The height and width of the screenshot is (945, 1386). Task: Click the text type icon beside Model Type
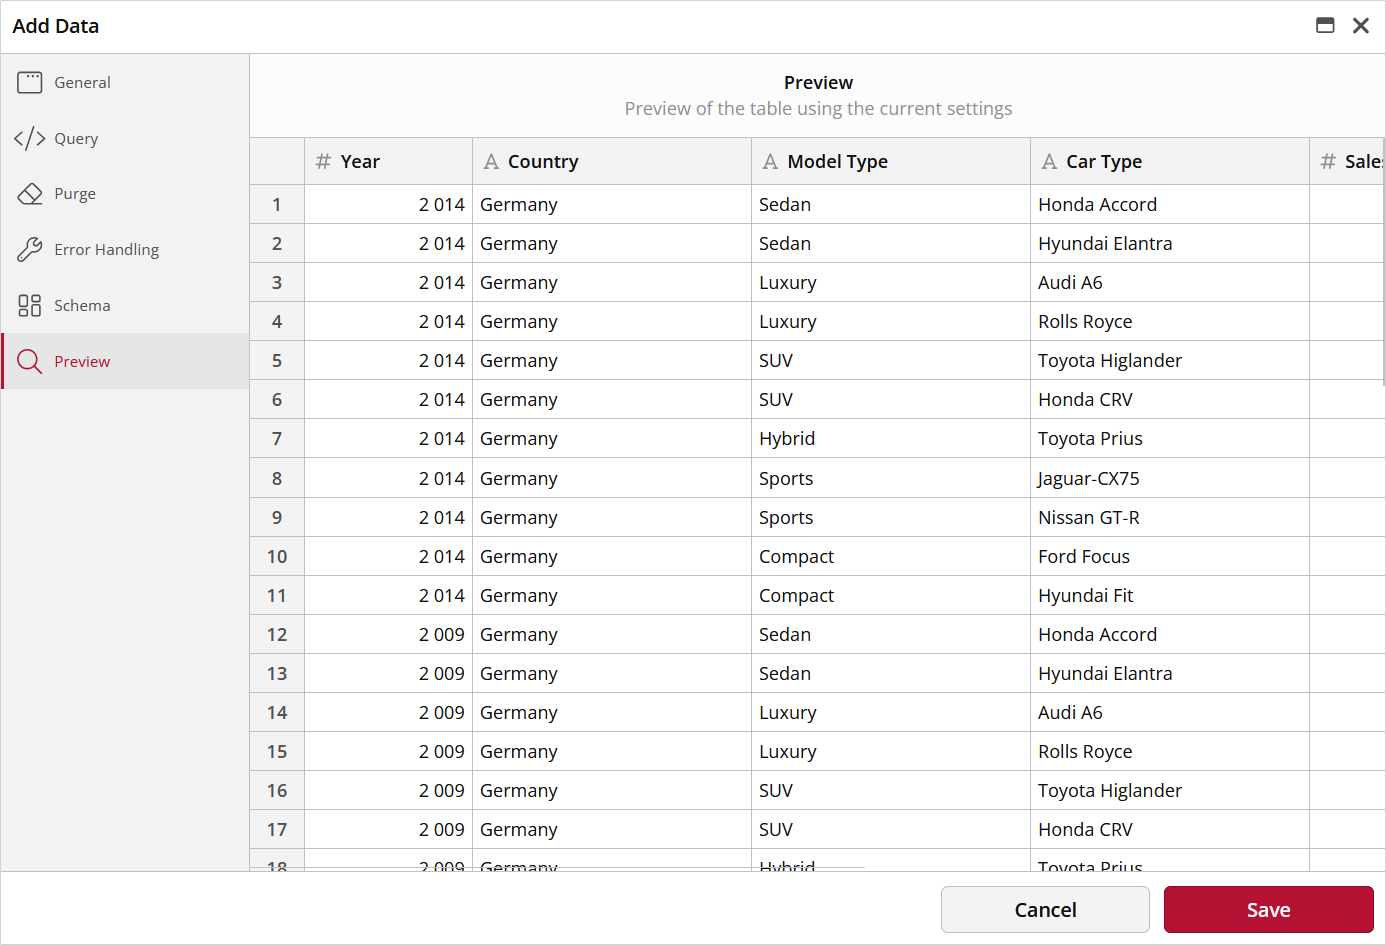tap(770, 162)
